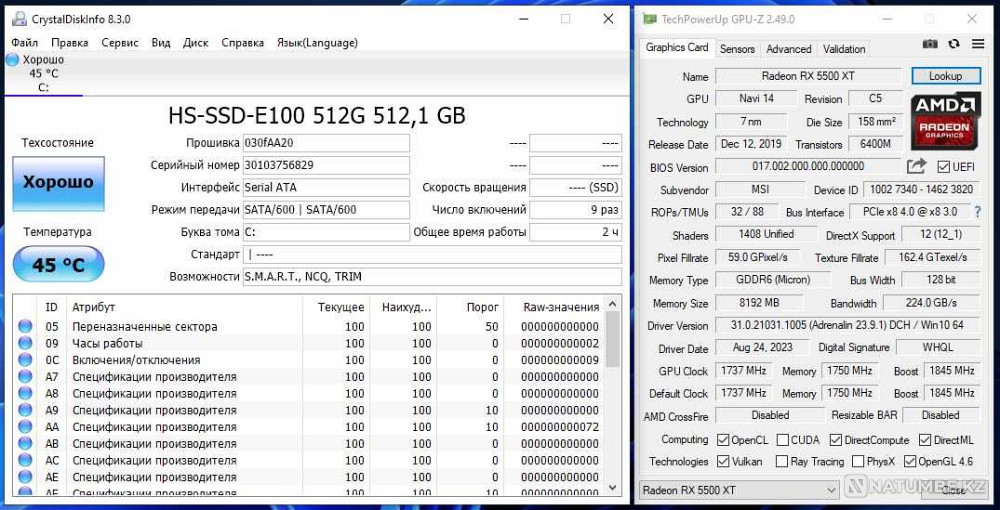Toggle the OpenGL 4.6 checkbox
The height and width of the screenshot is (510, 1000).
click(910, 461)
